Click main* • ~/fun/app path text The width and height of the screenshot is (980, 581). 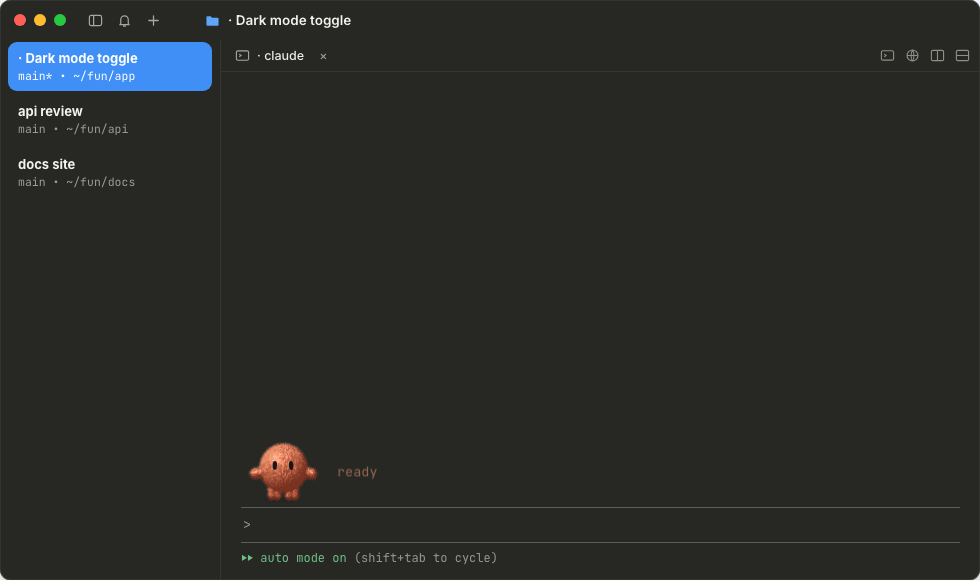tap(76, 76)
